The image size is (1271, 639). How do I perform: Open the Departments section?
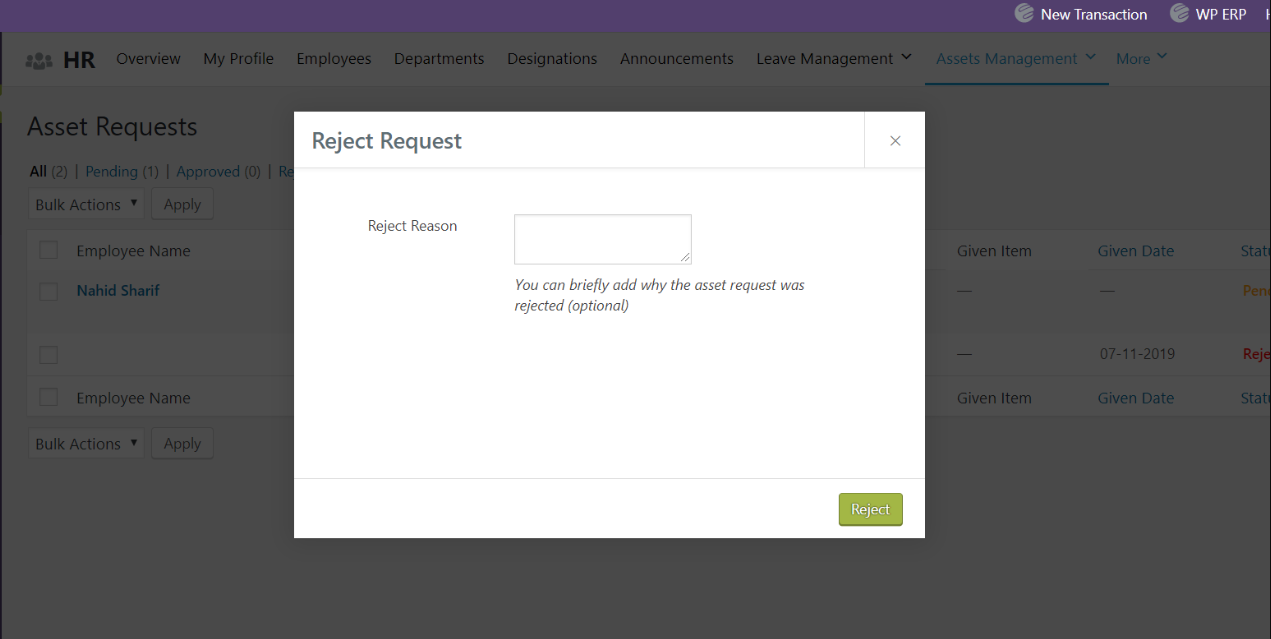(439, 58)
